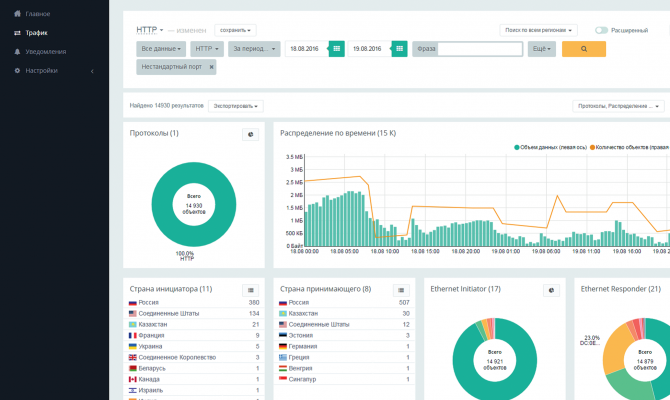The height and width of the screenshot is (400, 670).
Task: Click the 18.08.2016 date field
Action: [306, 49]
